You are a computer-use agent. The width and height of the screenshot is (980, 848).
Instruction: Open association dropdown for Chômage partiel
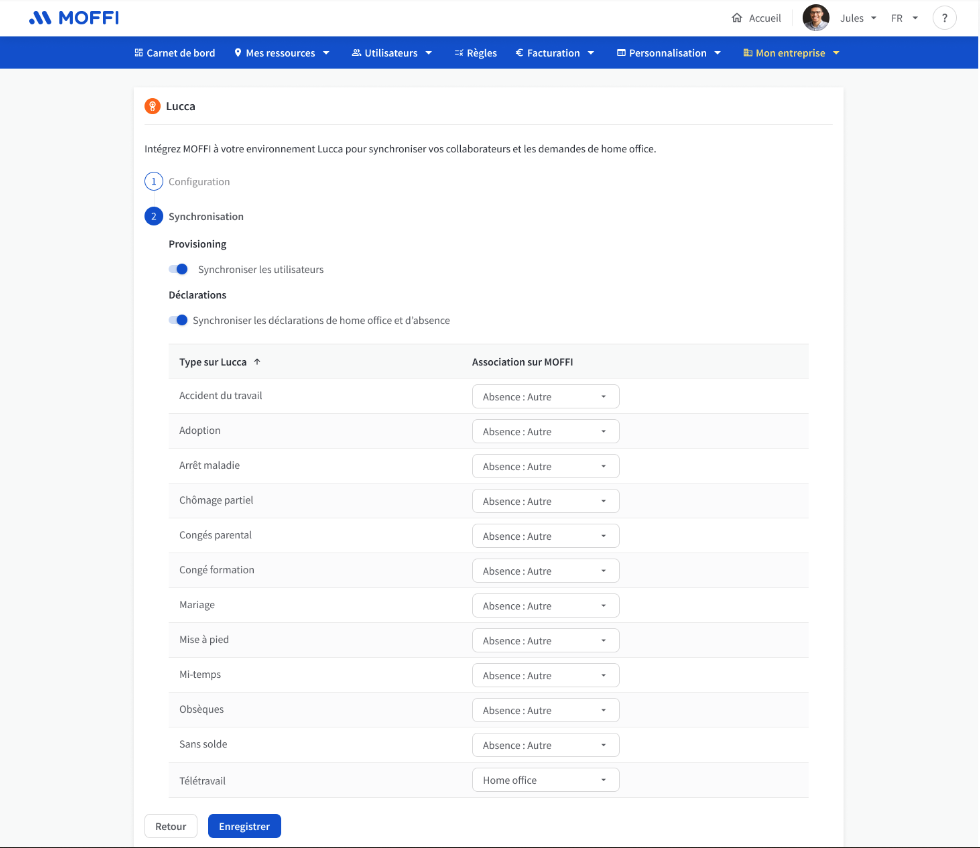coord(546,501)
